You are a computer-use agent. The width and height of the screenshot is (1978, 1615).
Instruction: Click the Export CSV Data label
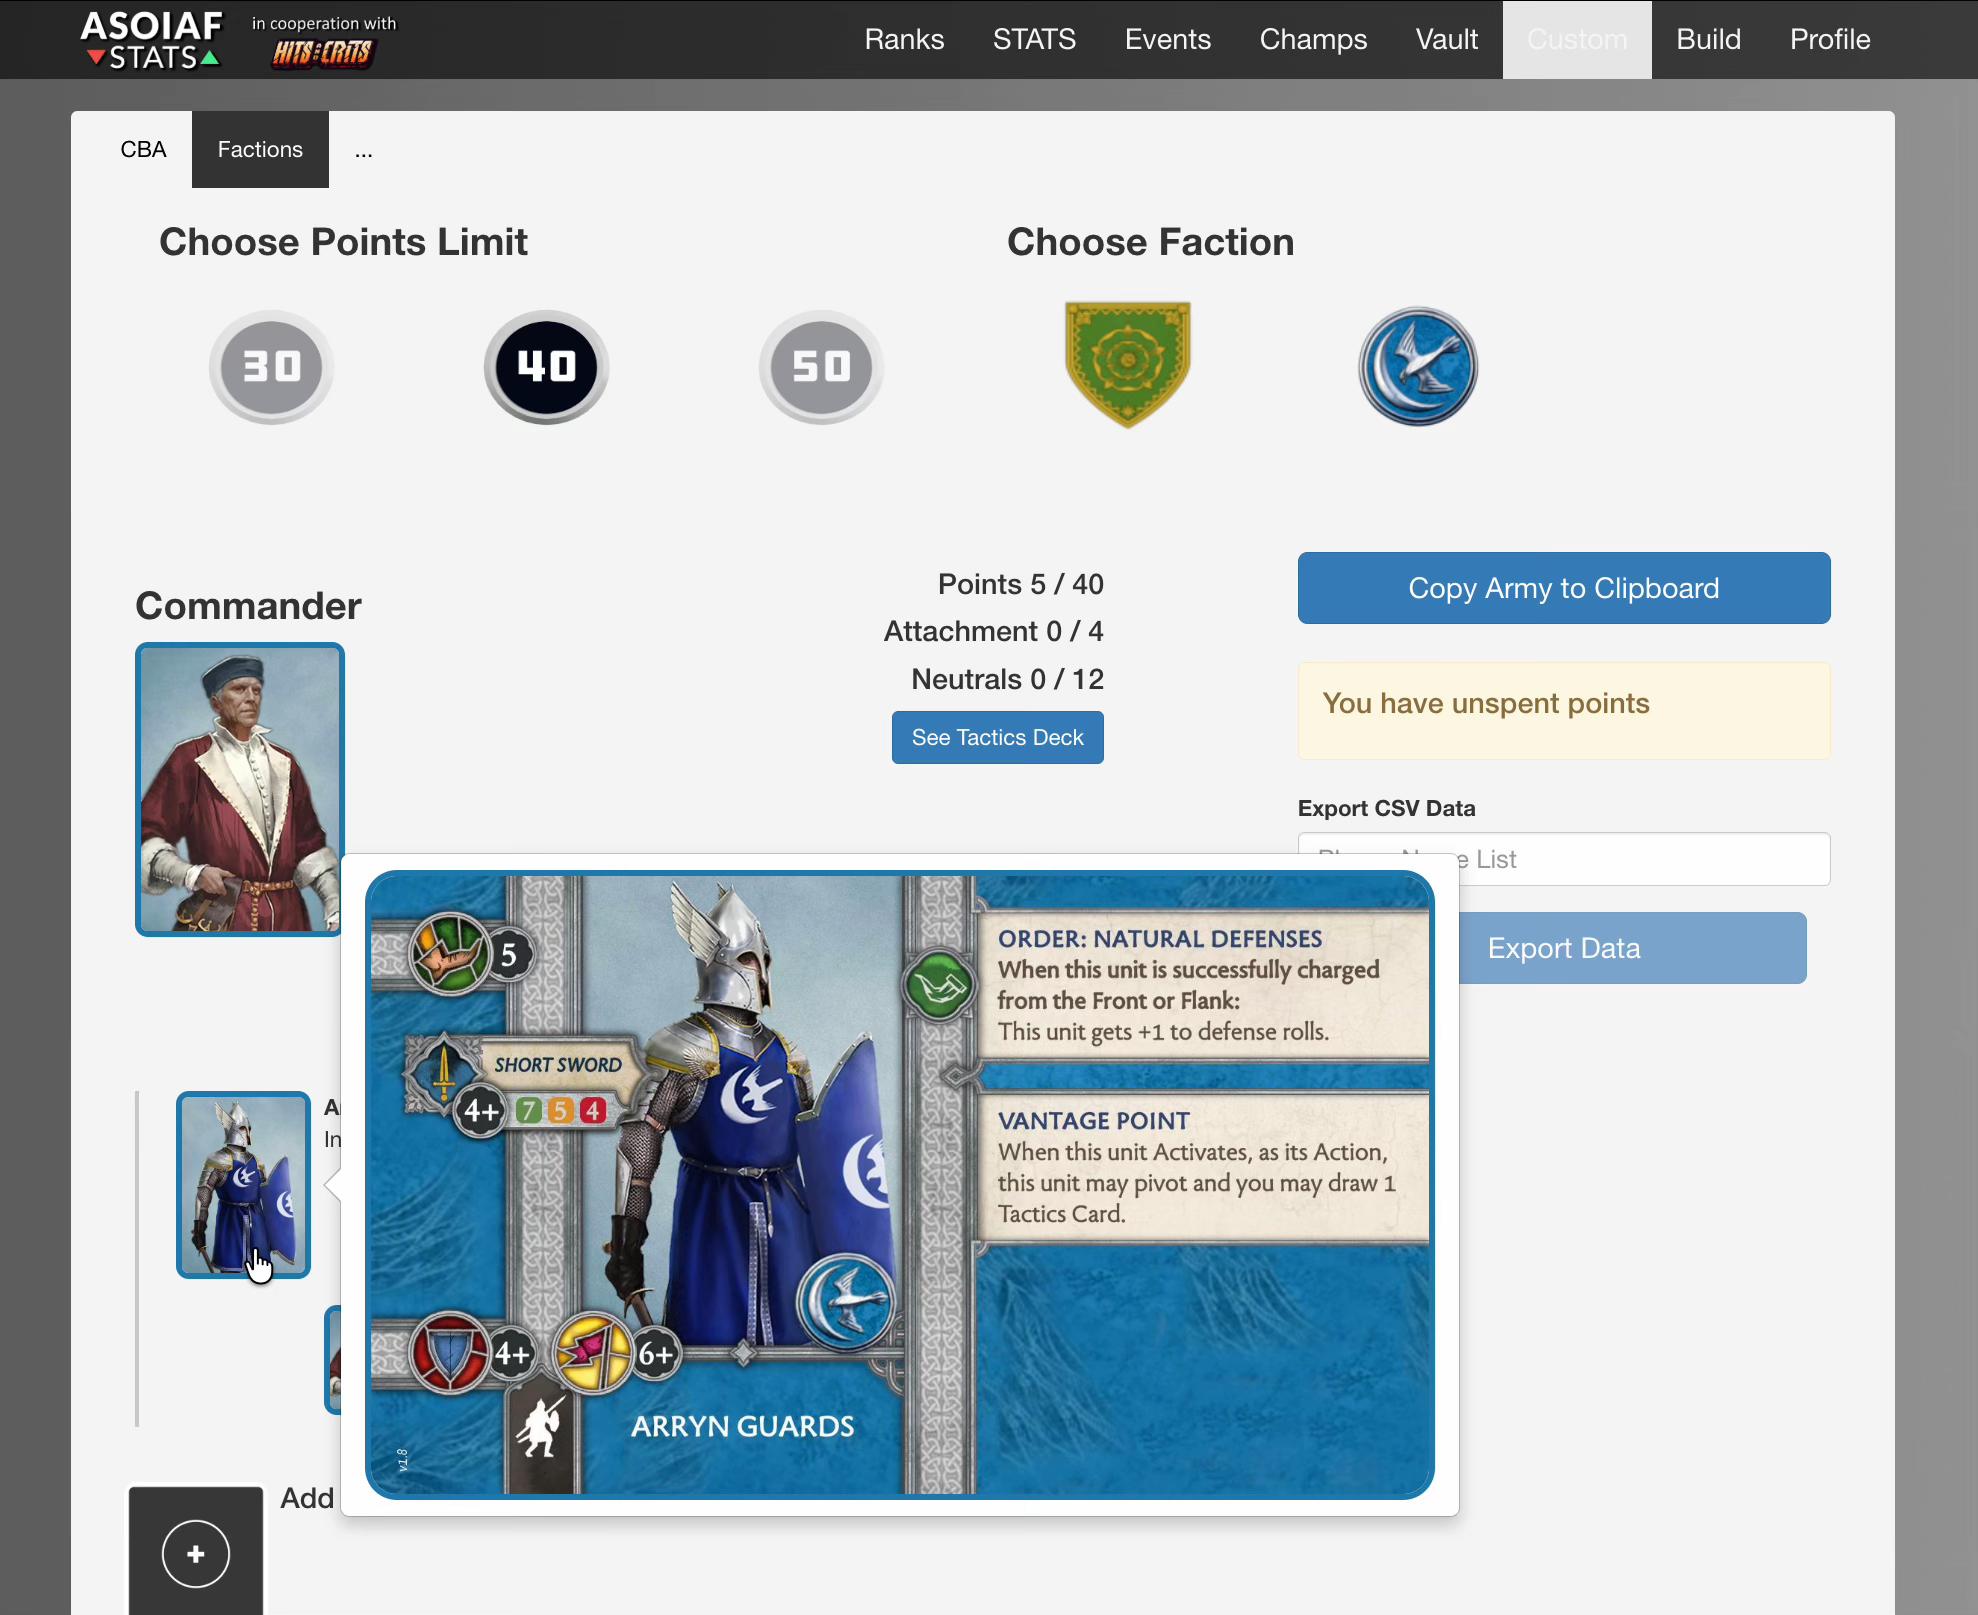coord(1386,808)
